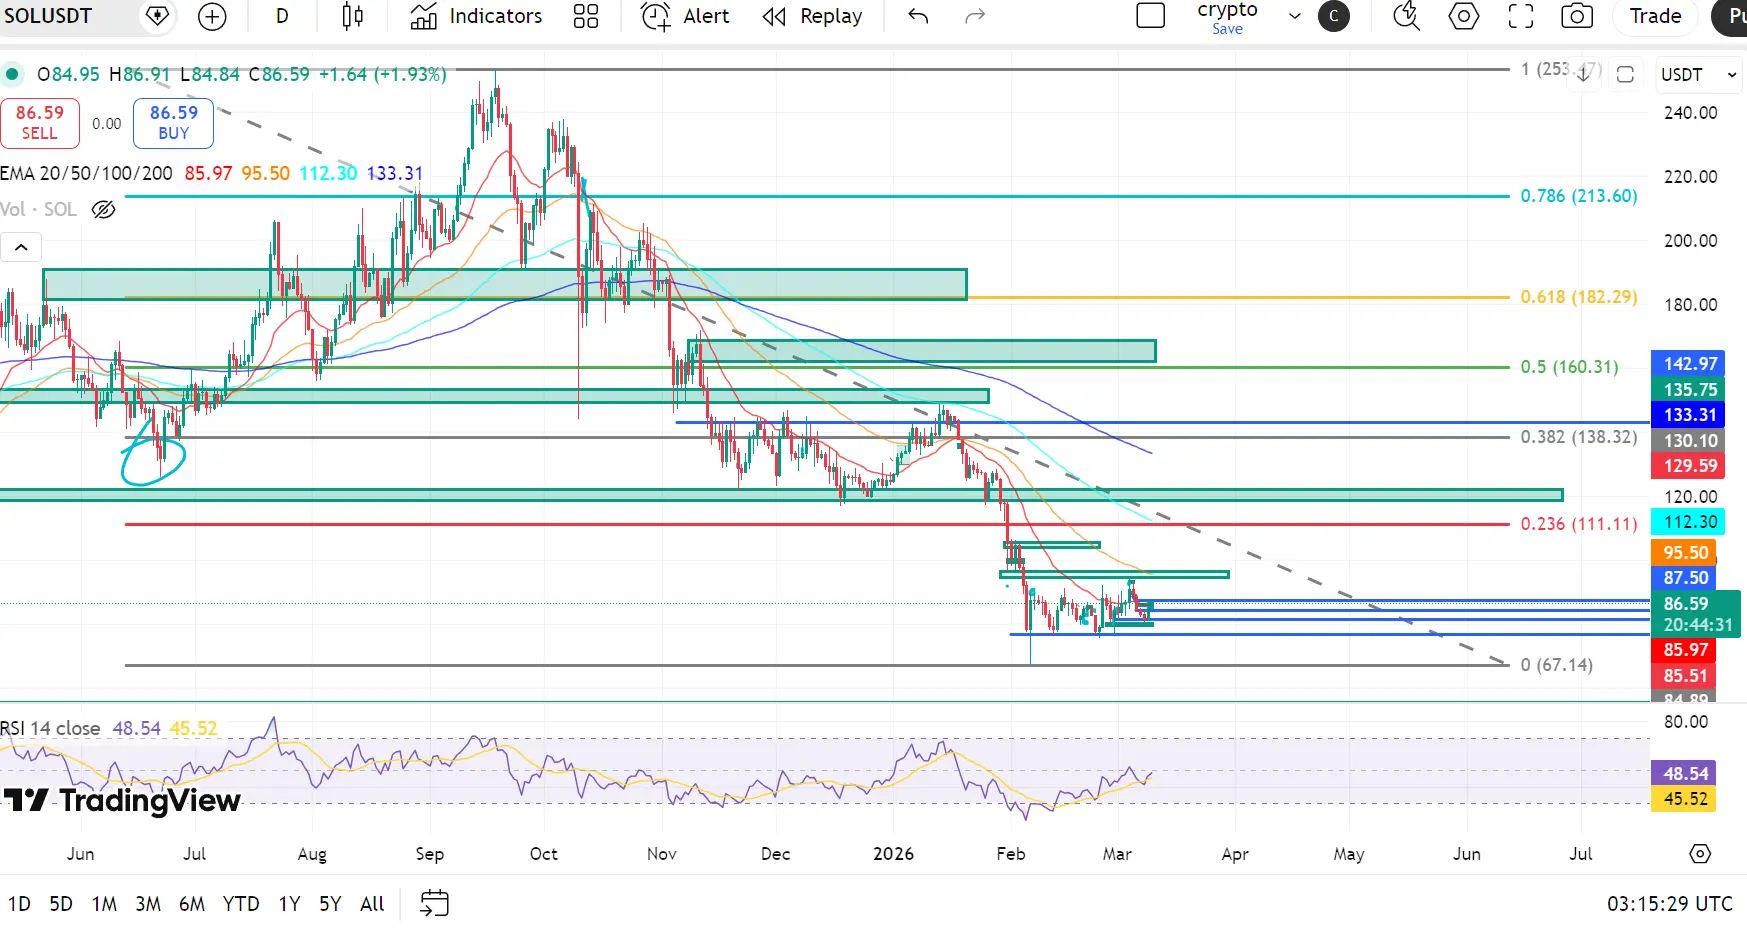Select the 3M date range
1747x928 pixels.
(148, 904)
